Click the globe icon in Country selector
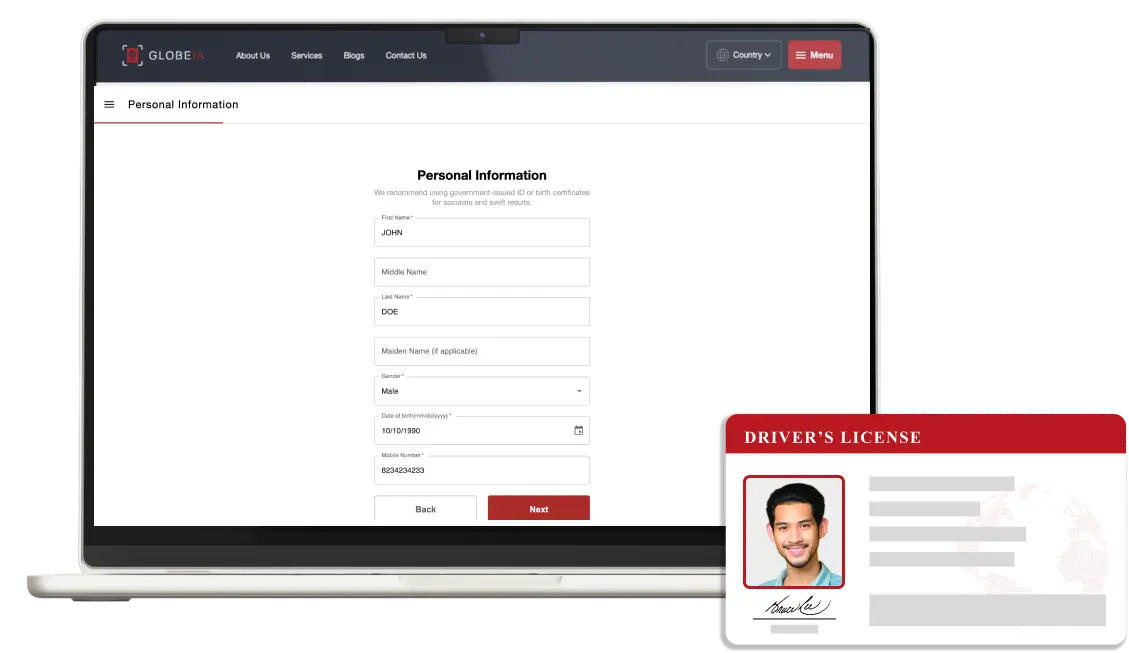The image size is (1129, 653). click(x=722, y=55)
